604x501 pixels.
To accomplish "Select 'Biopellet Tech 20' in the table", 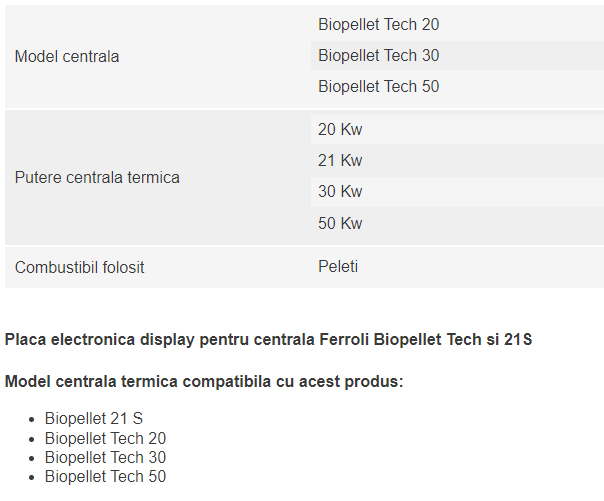I will 378,24.
